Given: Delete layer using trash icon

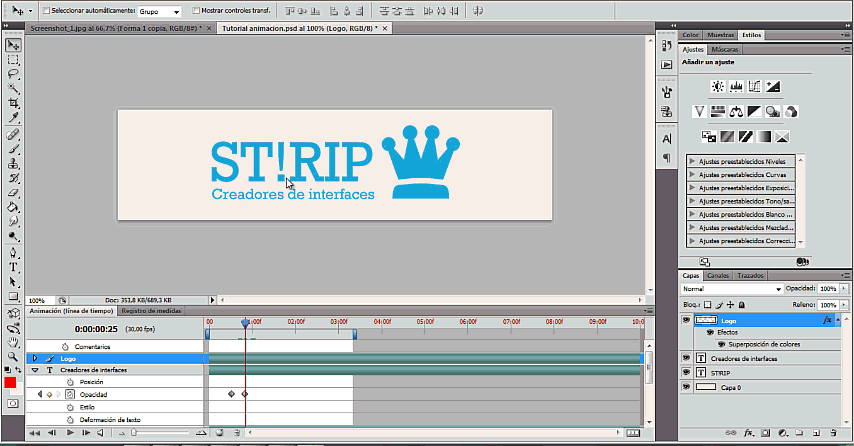Looking at the screenshot, I should coord(833,433).
